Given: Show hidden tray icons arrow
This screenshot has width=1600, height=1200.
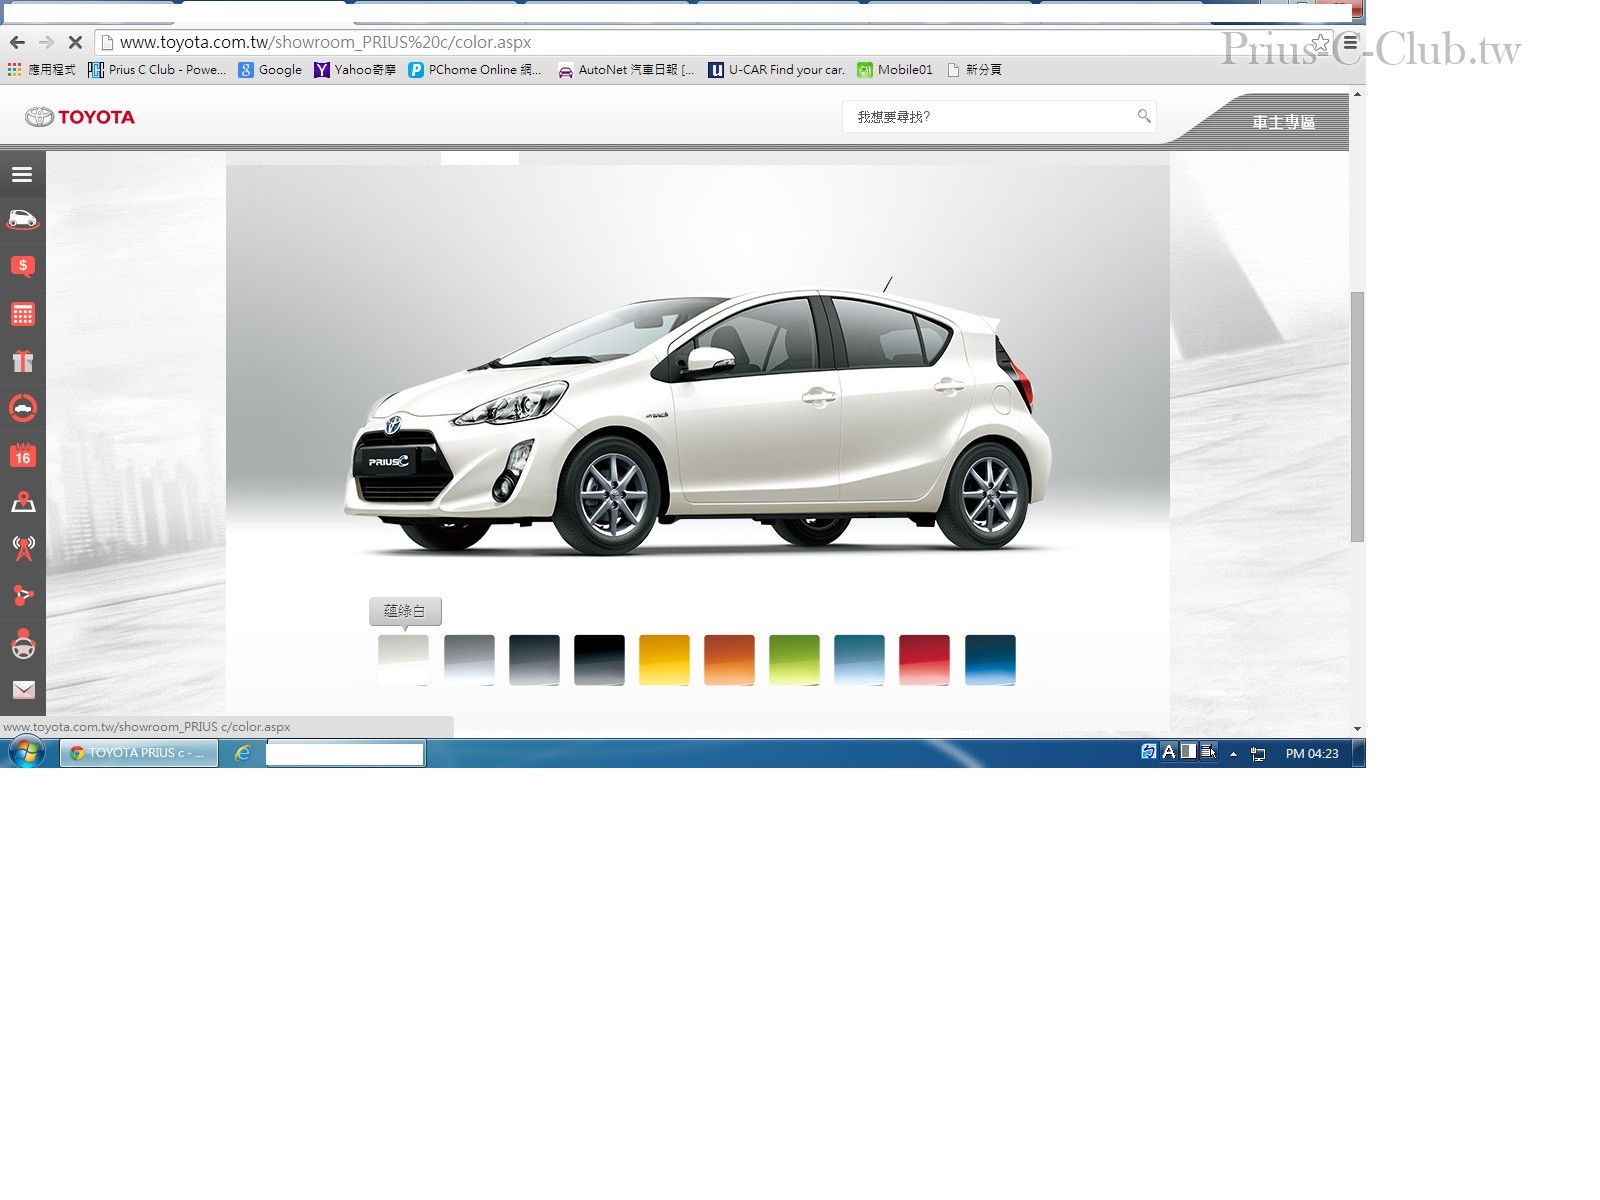Looking at the screenshot, I should pos(1233,754).
